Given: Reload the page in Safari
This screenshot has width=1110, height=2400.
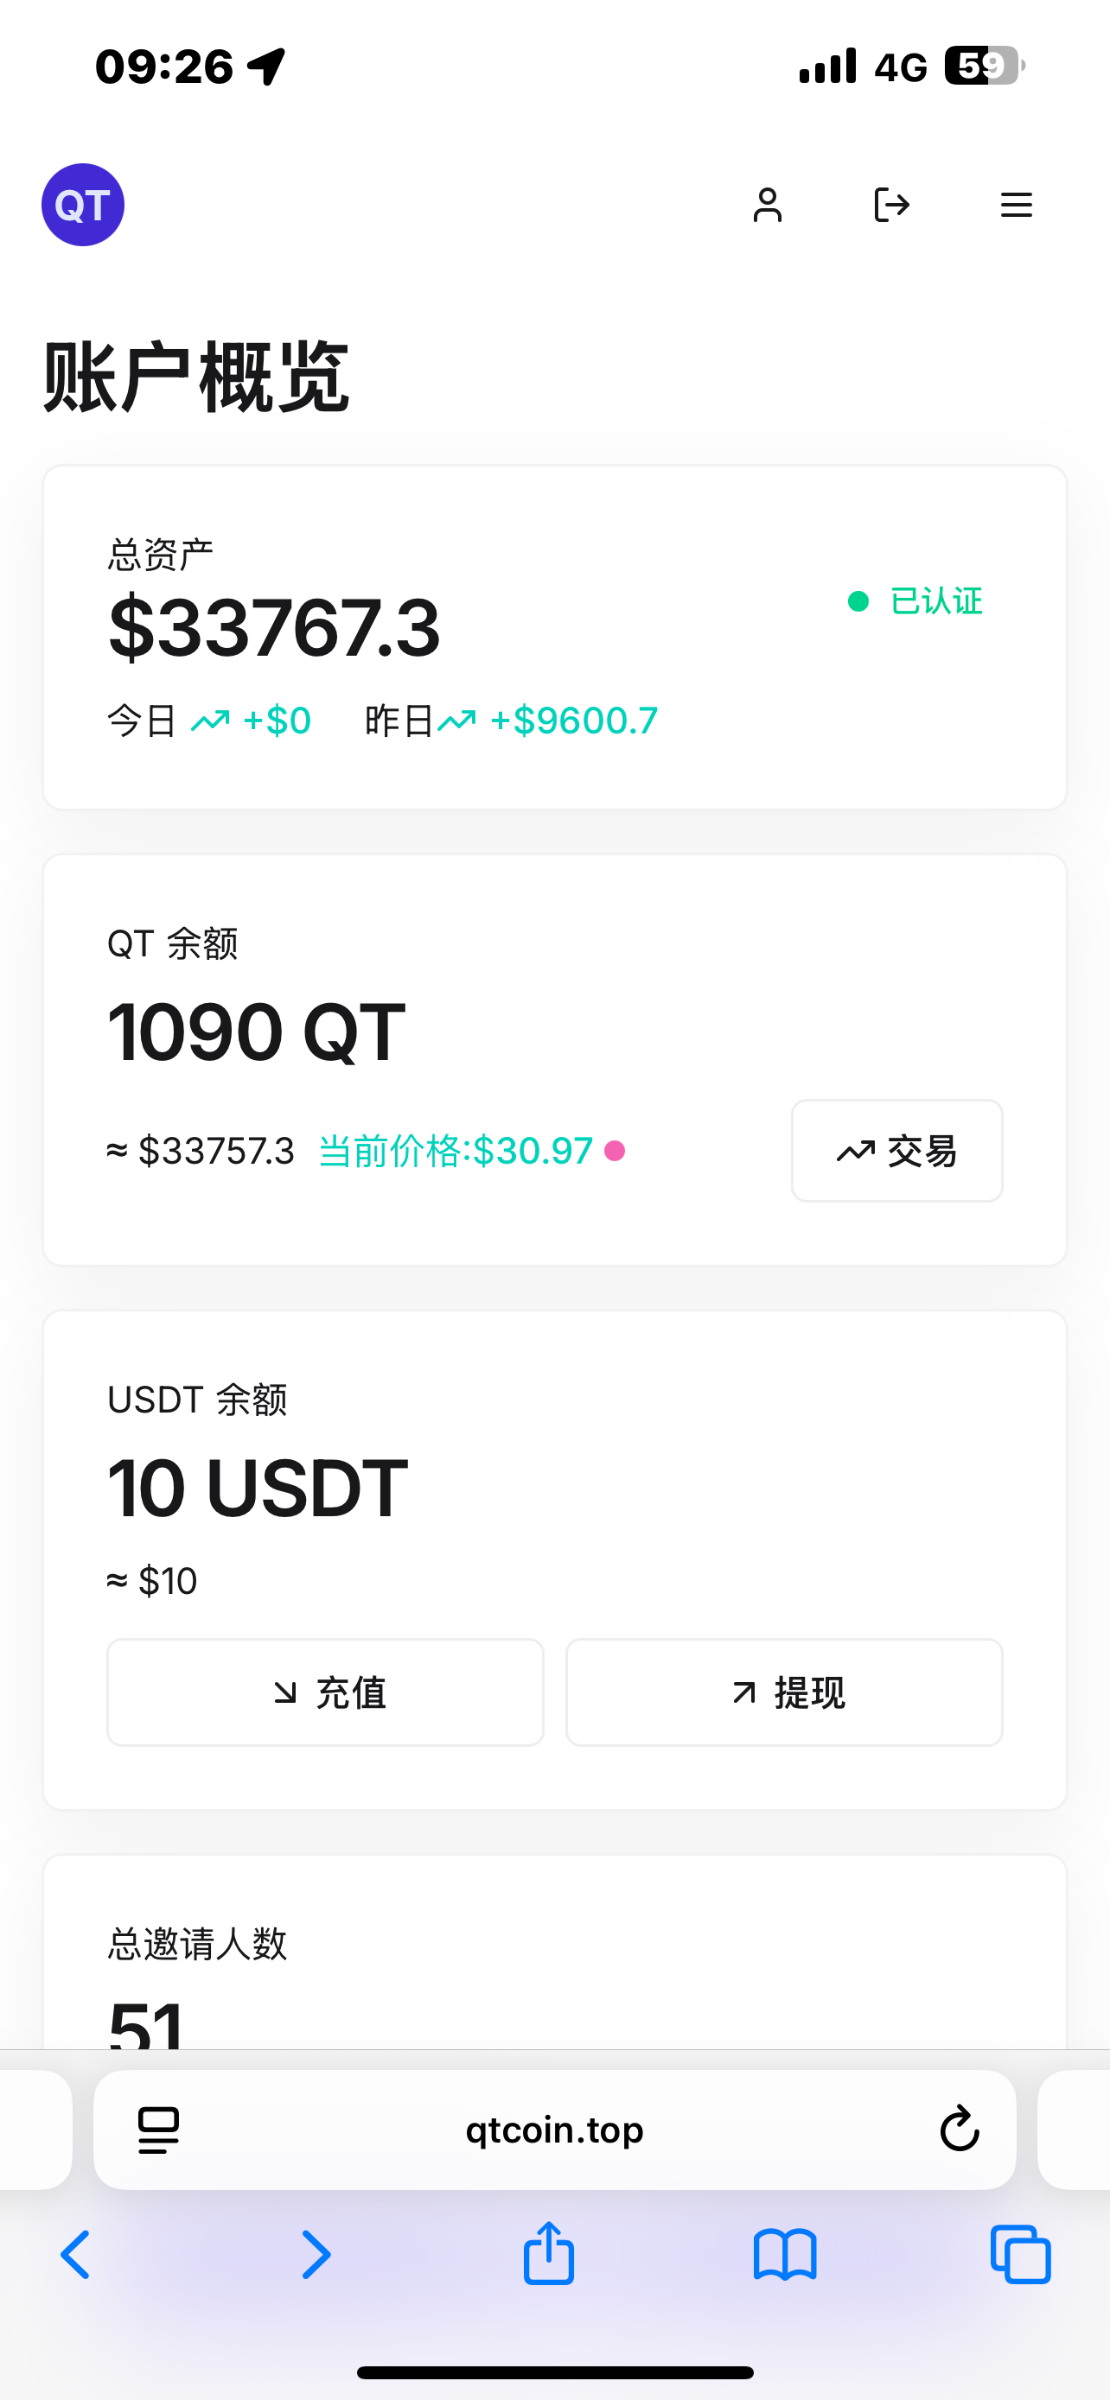Looking at the screenshot, I should (959, 2129).
